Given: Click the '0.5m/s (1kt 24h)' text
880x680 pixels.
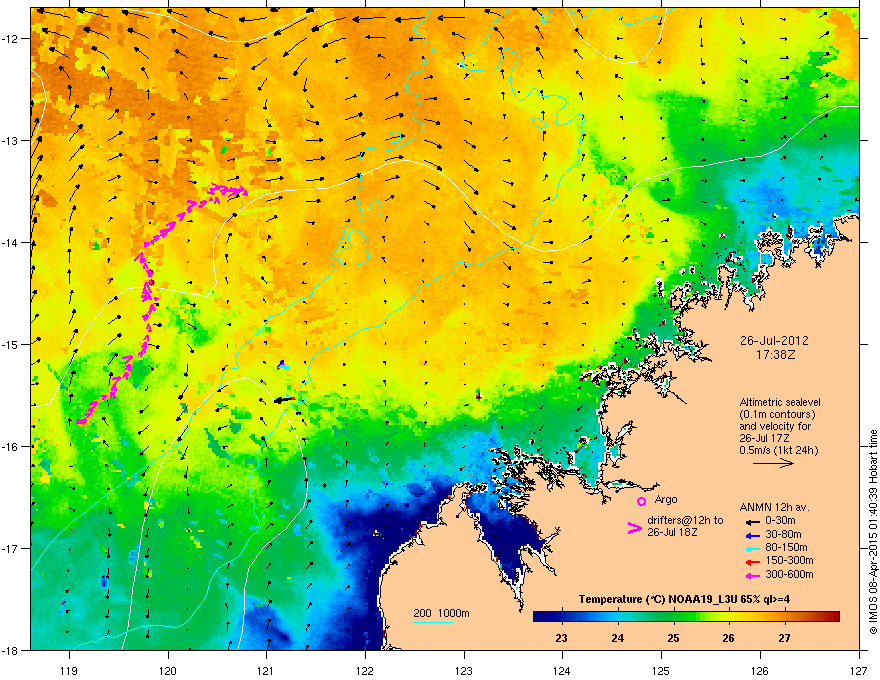Looking at the screenshot, I should coord(778,451).
